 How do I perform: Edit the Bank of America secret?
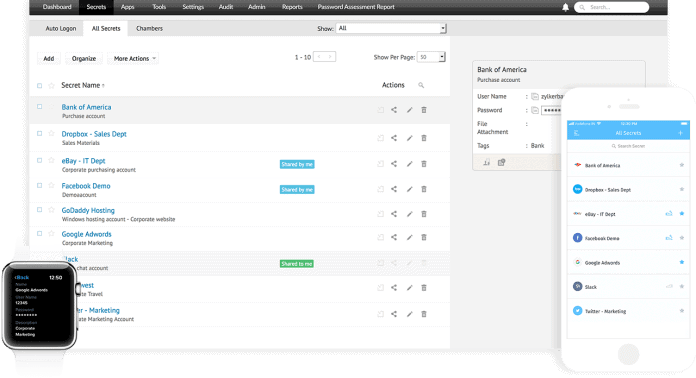[409, 110]
